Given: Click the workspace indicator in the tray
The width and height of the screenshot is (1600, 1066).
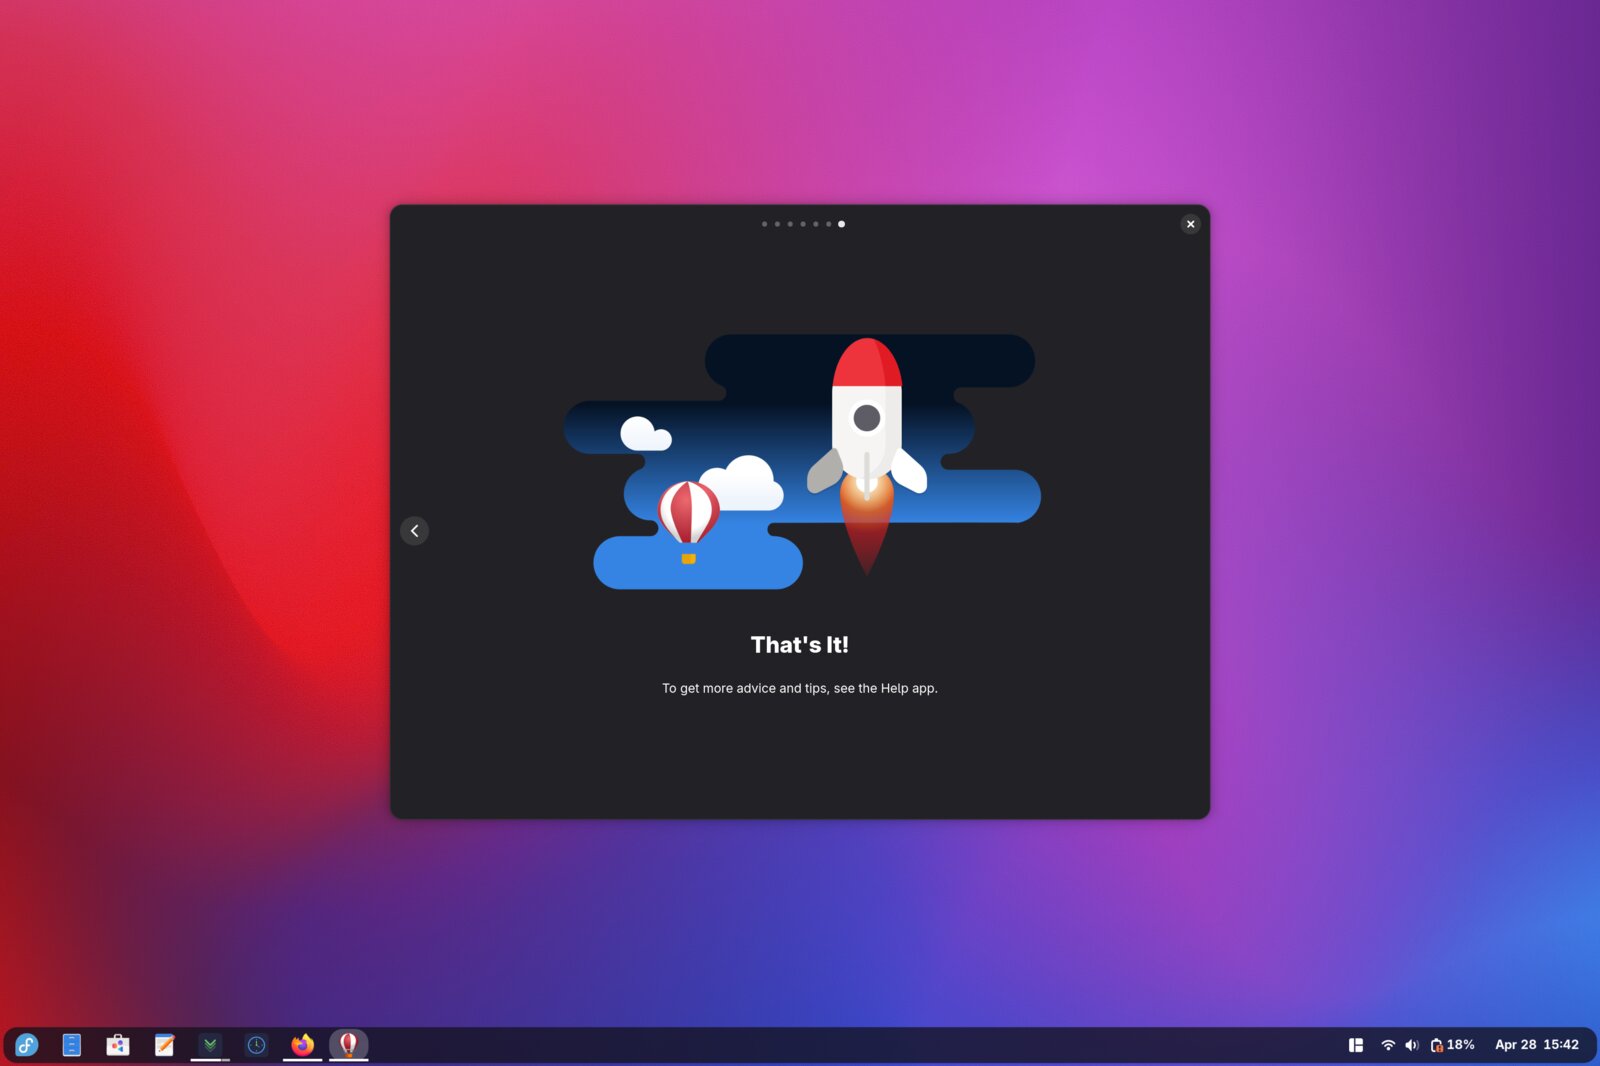Looking at the screenshot, I should click(x=1356, y=1044).
